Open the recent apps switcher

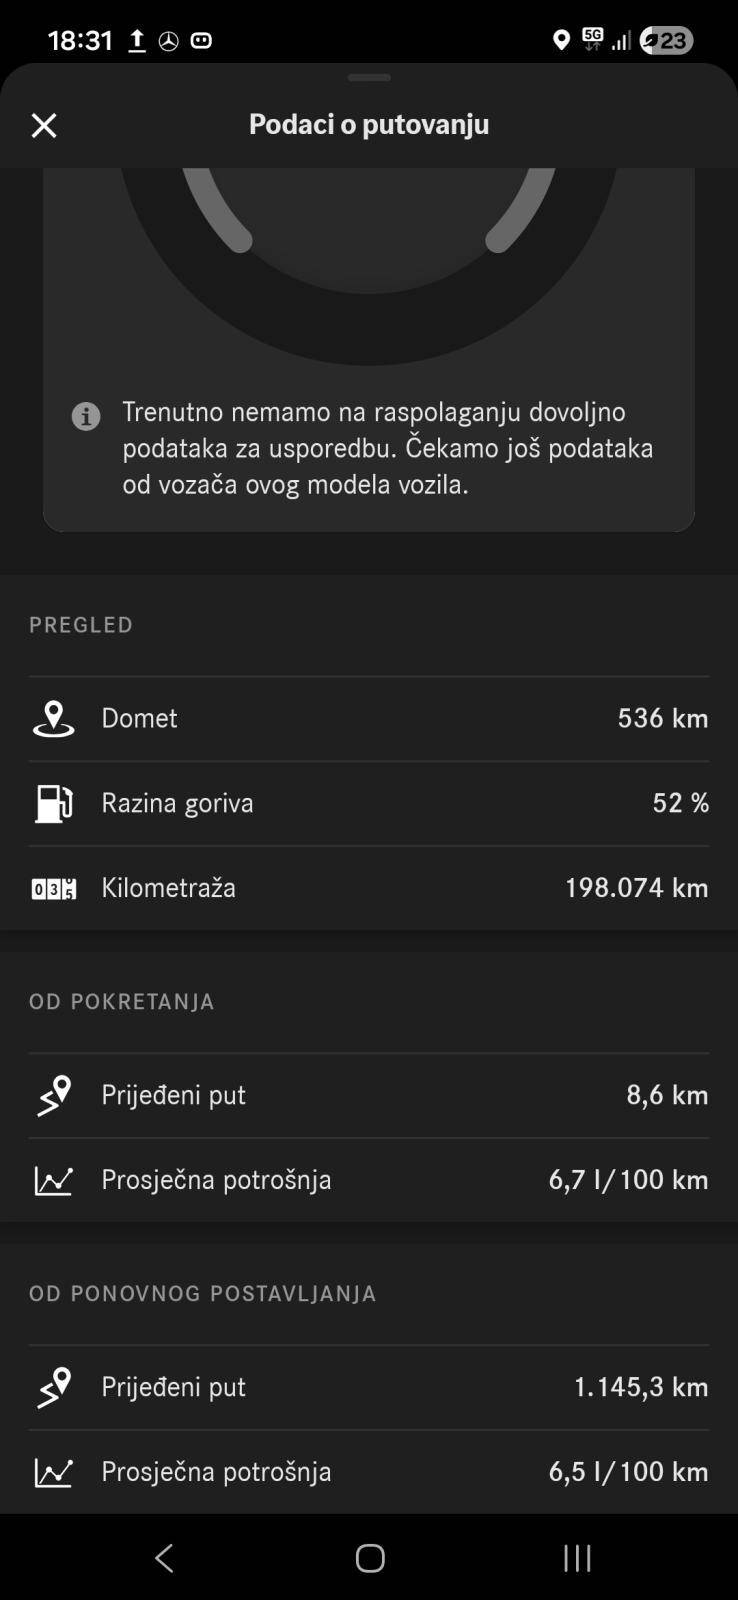pos(577,1558)
